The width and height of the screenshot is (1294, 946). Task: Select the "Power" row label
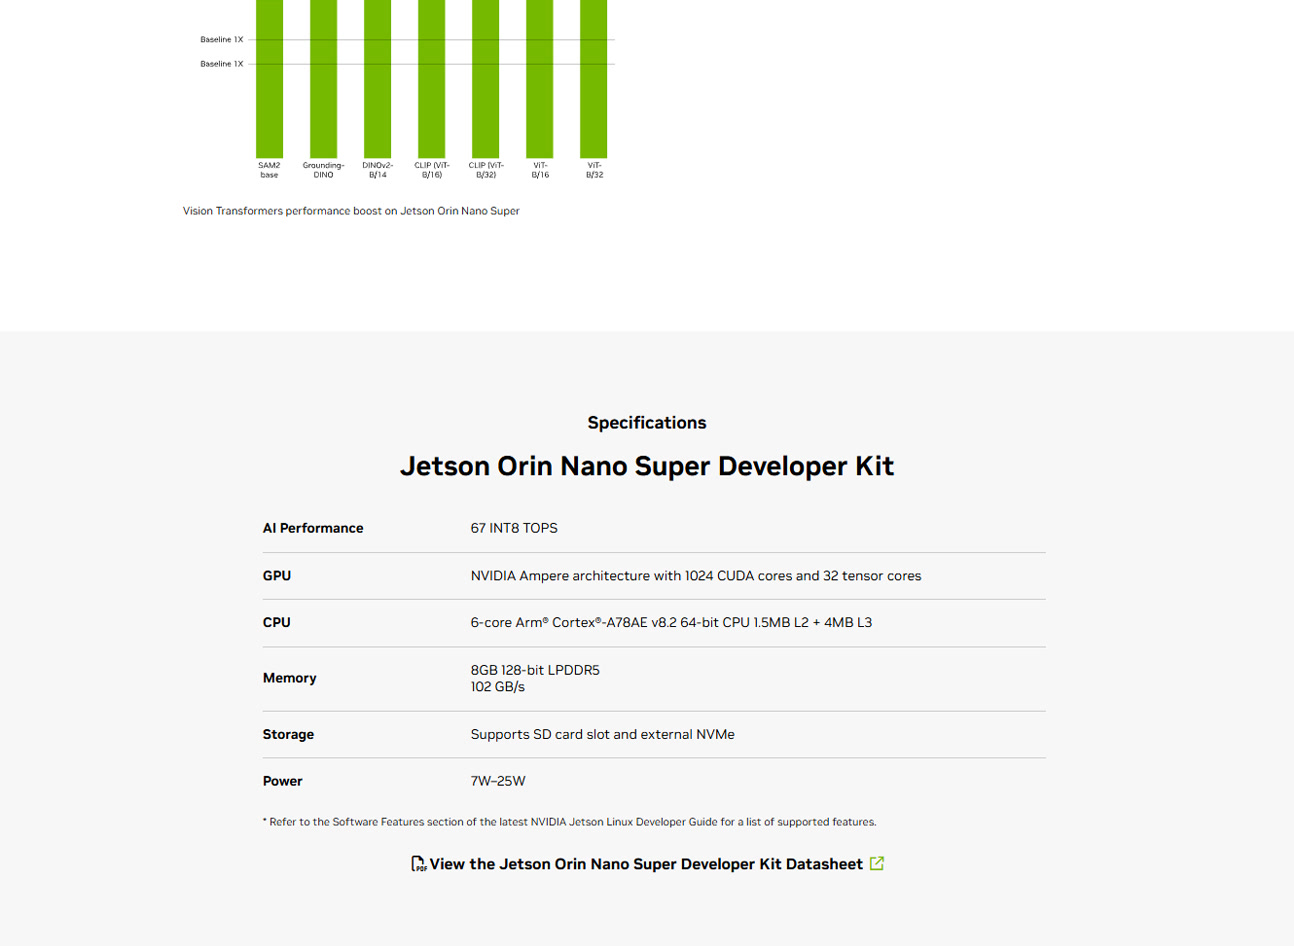[283, 781]
